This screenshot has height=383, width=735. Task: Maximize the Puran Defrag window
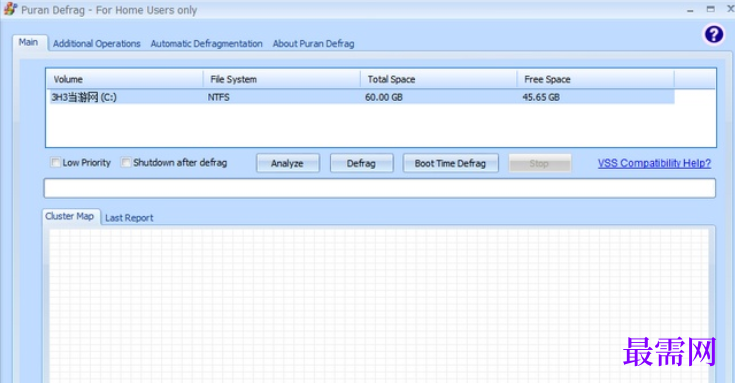pos(711,9)
